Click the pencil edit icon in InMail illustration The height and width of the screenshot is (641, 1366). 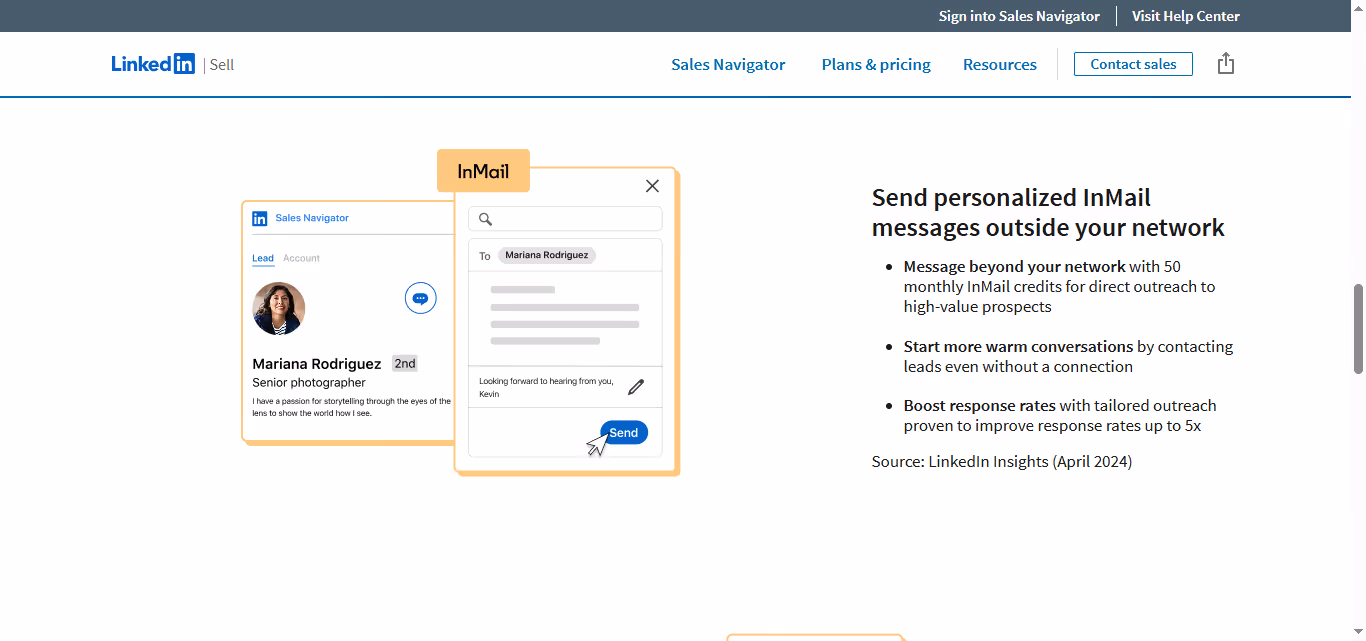click(x=636, y=387)
